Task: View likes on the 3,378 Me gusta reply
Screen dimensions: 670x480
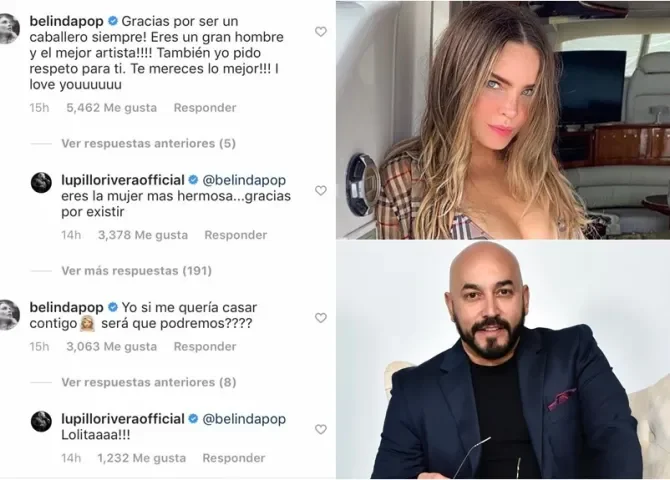Action: click(x=143, y=235)
